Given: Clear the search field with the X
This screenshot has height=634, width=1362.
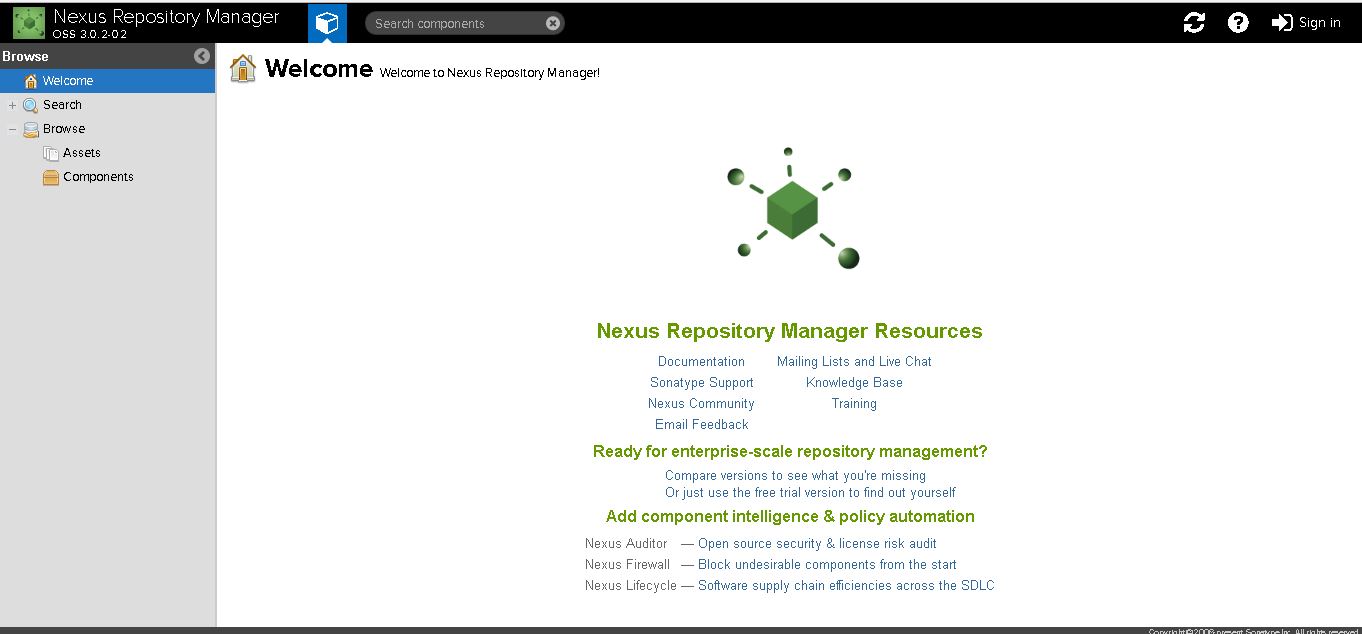Looking at the screenshot, I should (554, 22).
